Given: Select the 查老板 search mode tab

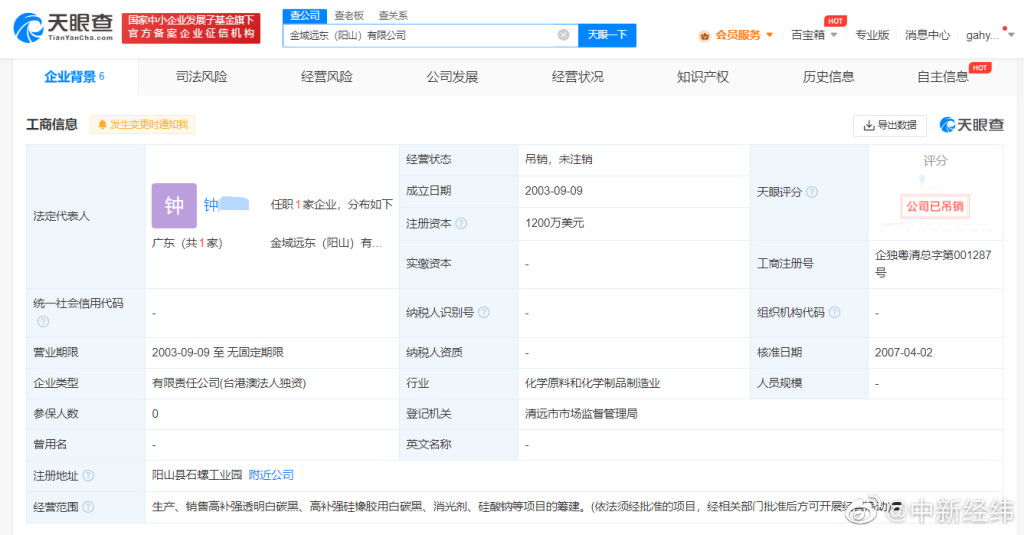Looking at the screenshot, I should coord(348,15).
